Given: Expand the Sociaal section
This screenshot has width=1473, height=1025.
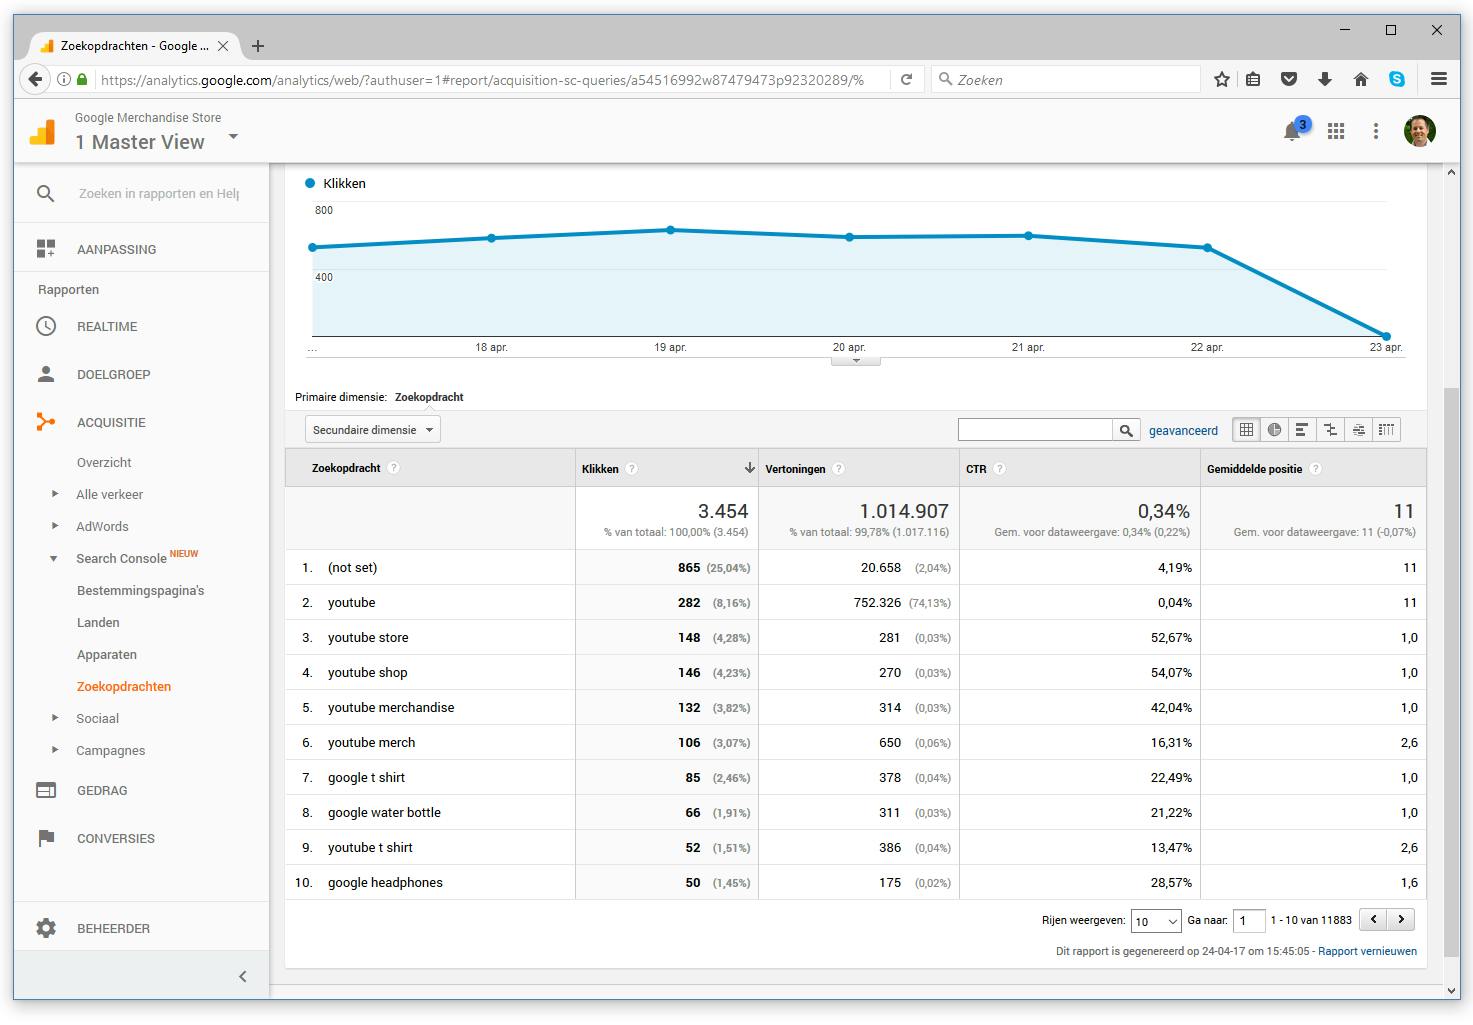Looking at the screenshot, I should [55, 718].
